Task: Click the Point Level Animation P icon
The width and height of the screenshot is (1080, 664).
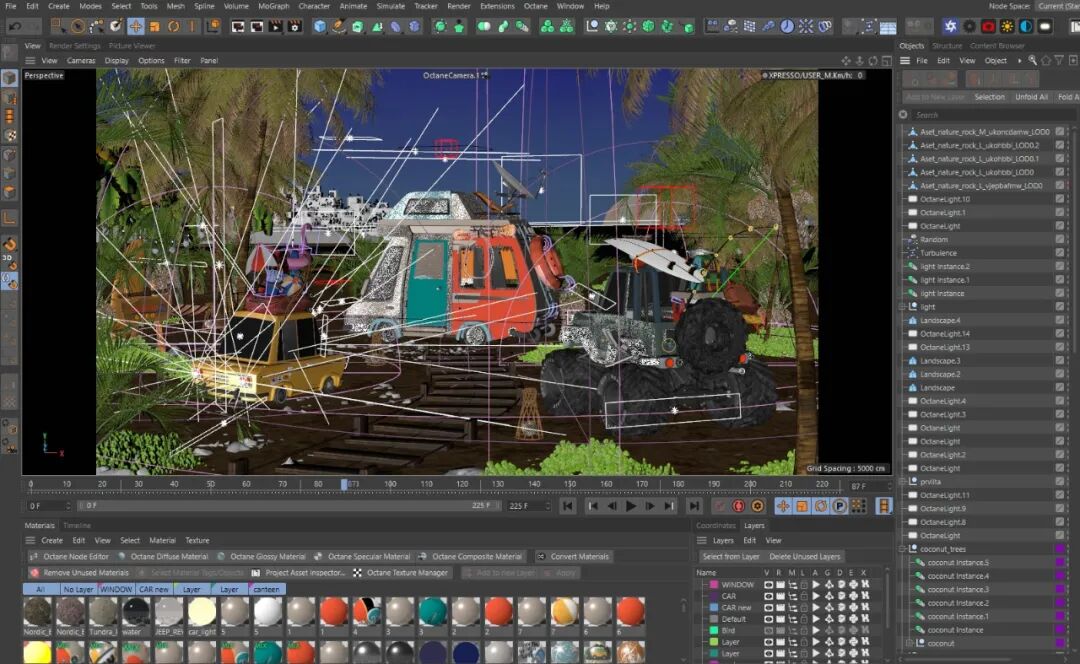Action: click(x=840, y=506)
